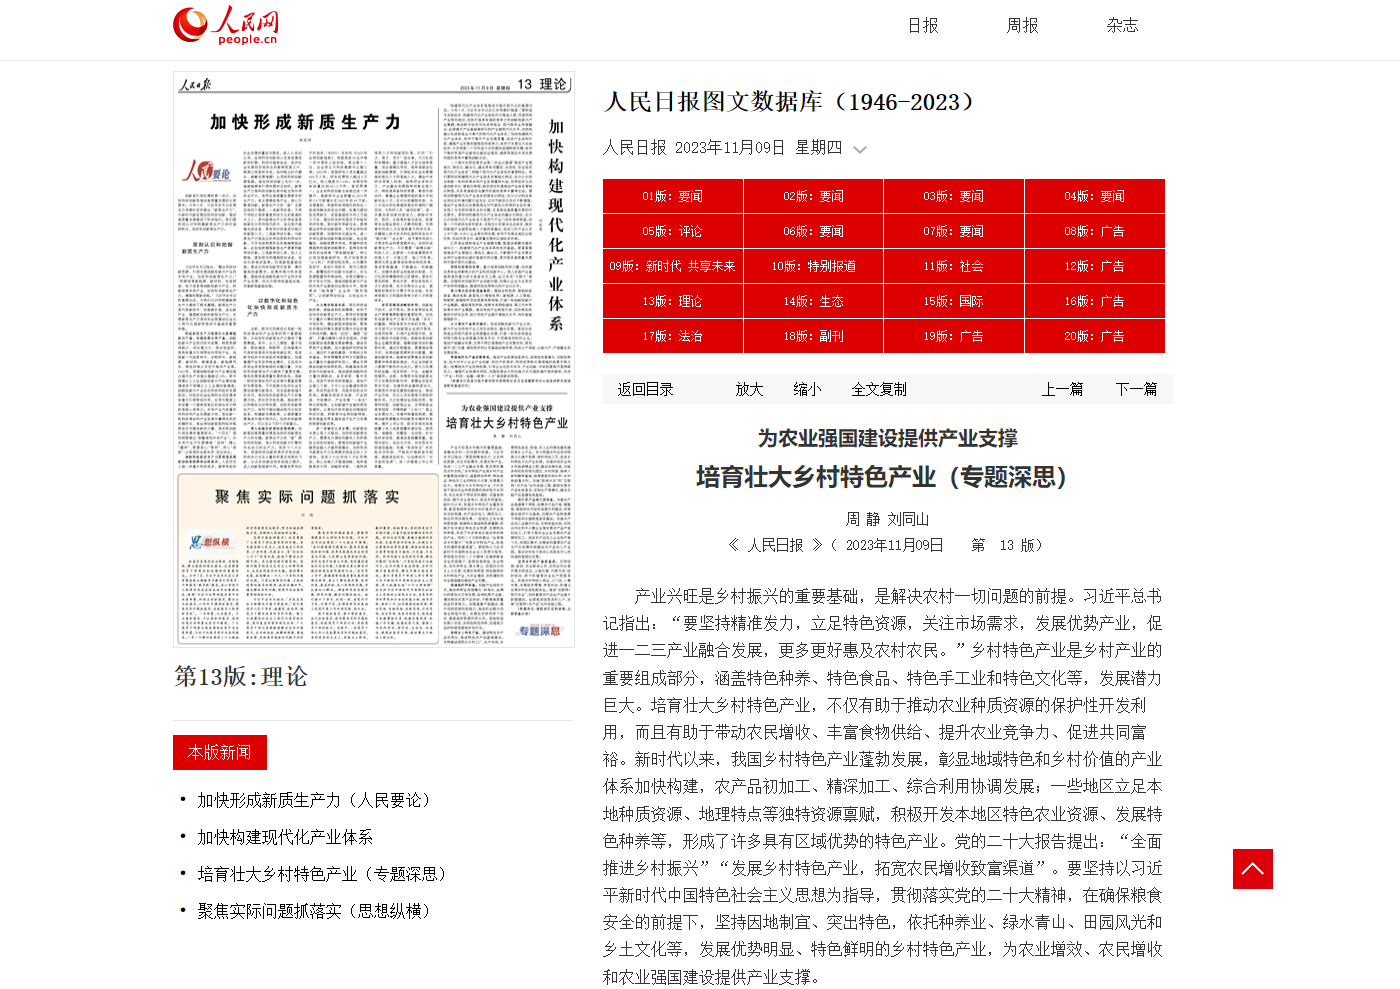Go to page 13版：理论

(672, 301)
